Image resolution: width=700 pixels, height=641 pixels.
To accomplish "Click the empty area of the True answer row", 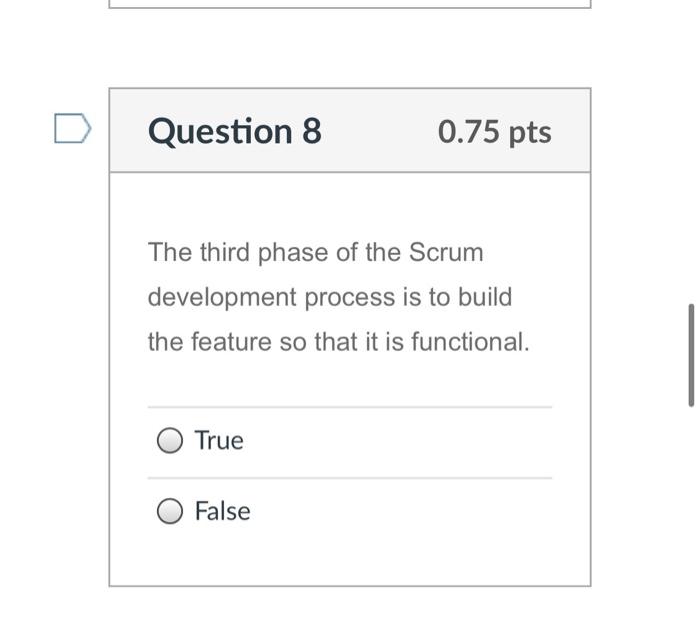I will pyautogui.click(x=400, y=441).
